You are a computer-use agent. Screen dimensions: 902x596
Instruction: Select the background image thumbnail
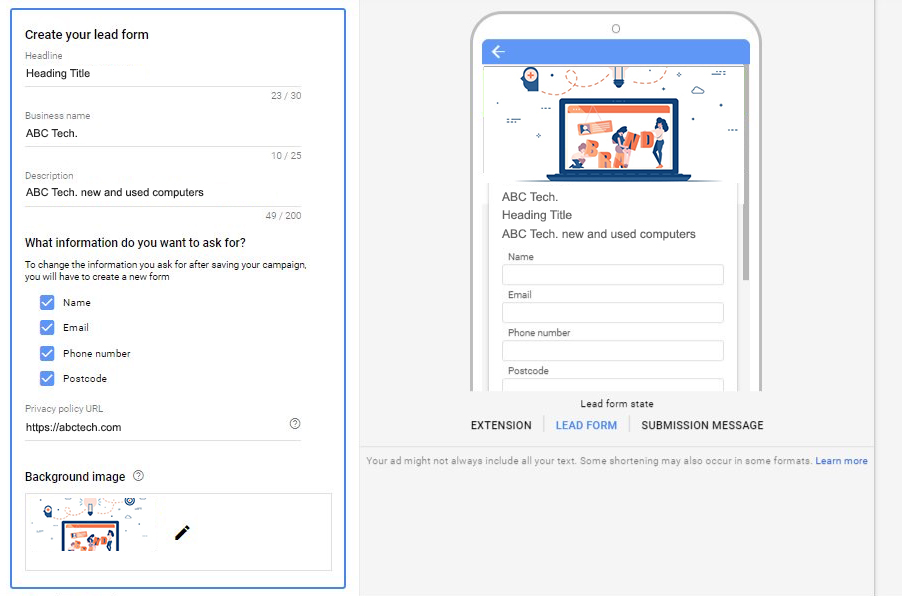click(92, 524)
